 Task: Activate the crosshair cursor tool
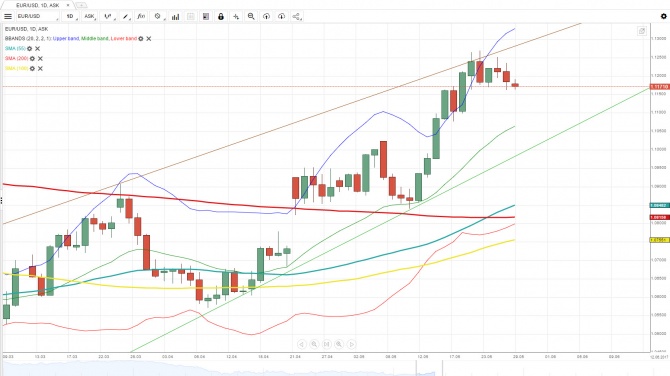236,17
